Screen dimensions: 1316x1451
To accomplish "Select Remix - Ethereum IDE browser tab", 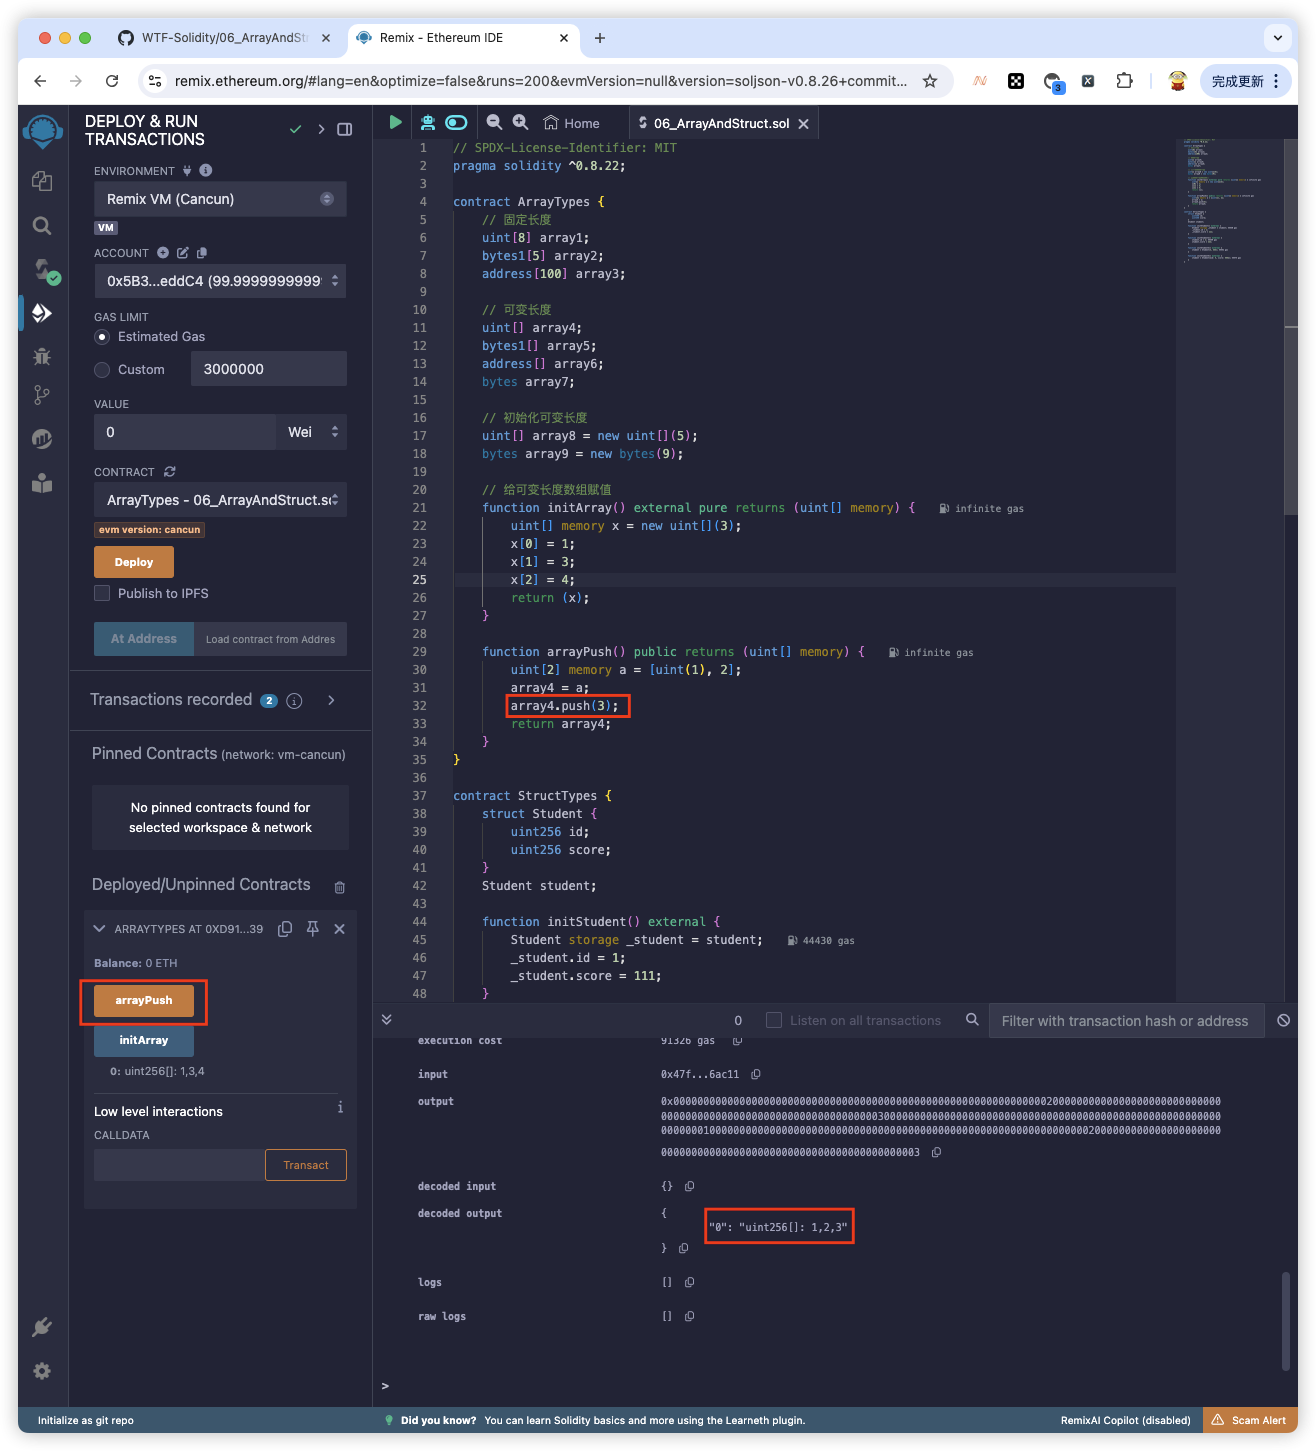I will click(462, 38).
